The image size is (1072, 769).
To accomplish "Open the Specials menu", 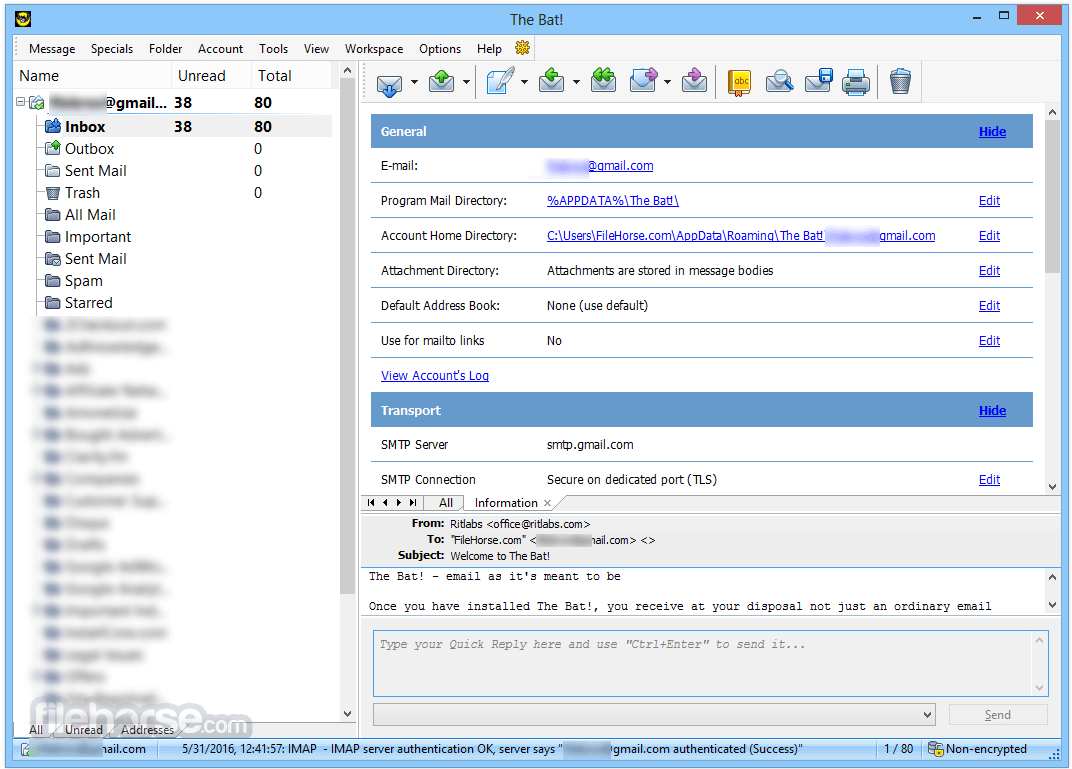I will tap(111, 49).
